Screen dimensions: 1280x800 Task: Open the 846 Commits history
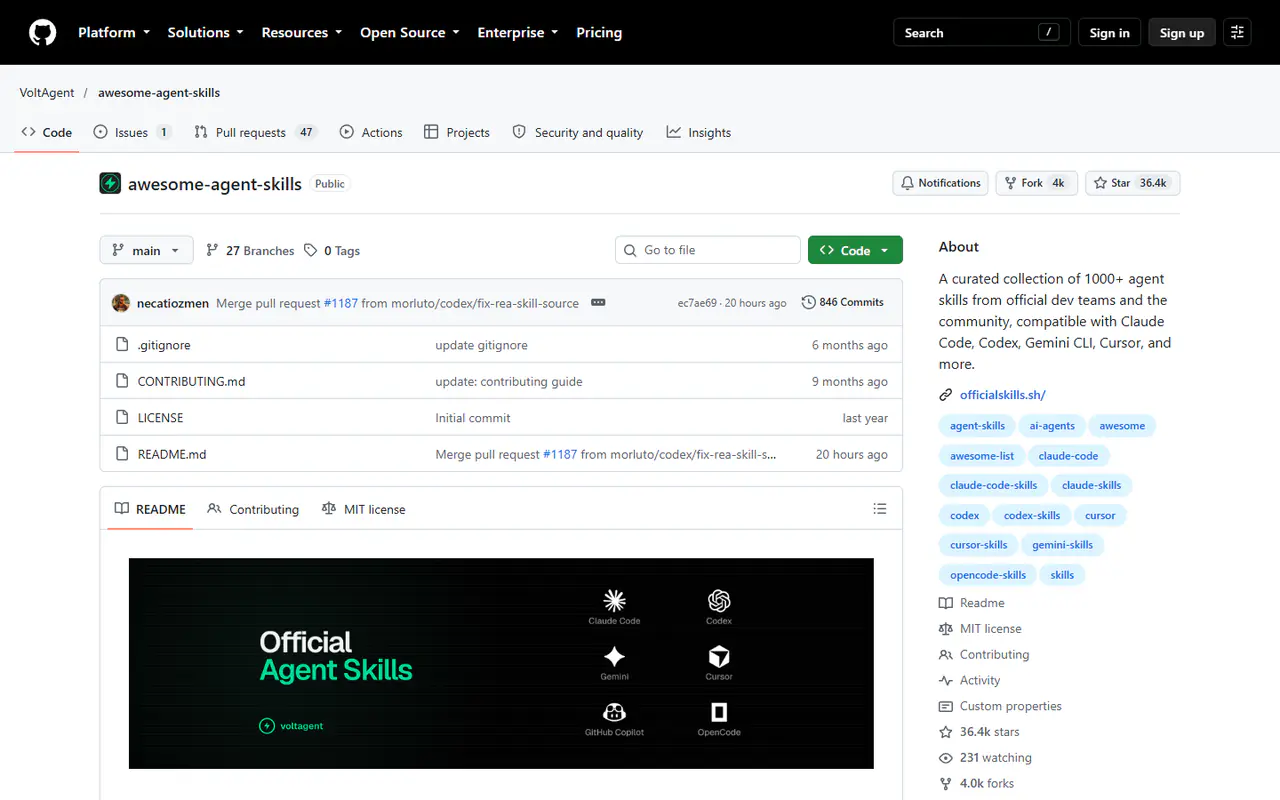coord(843,302)
